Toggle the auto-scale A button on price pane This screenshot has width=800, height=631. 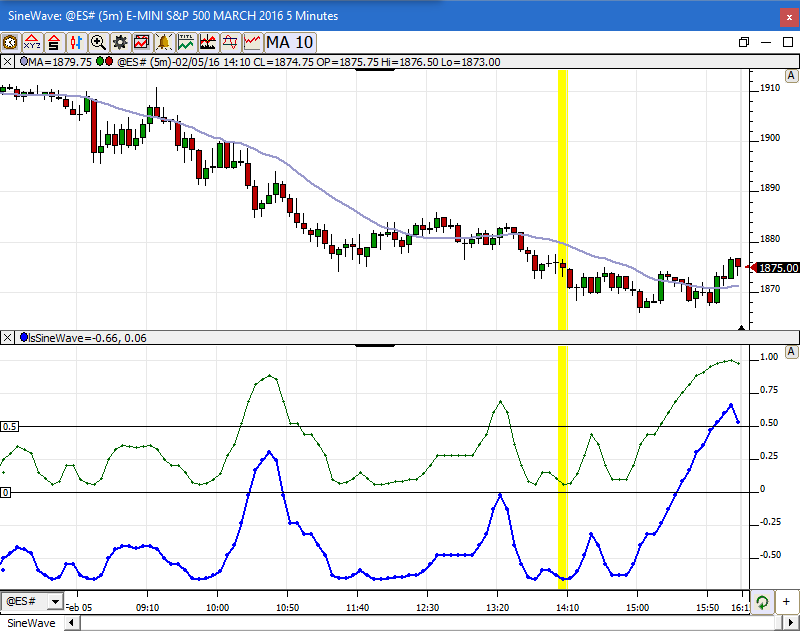coord(790,77)
